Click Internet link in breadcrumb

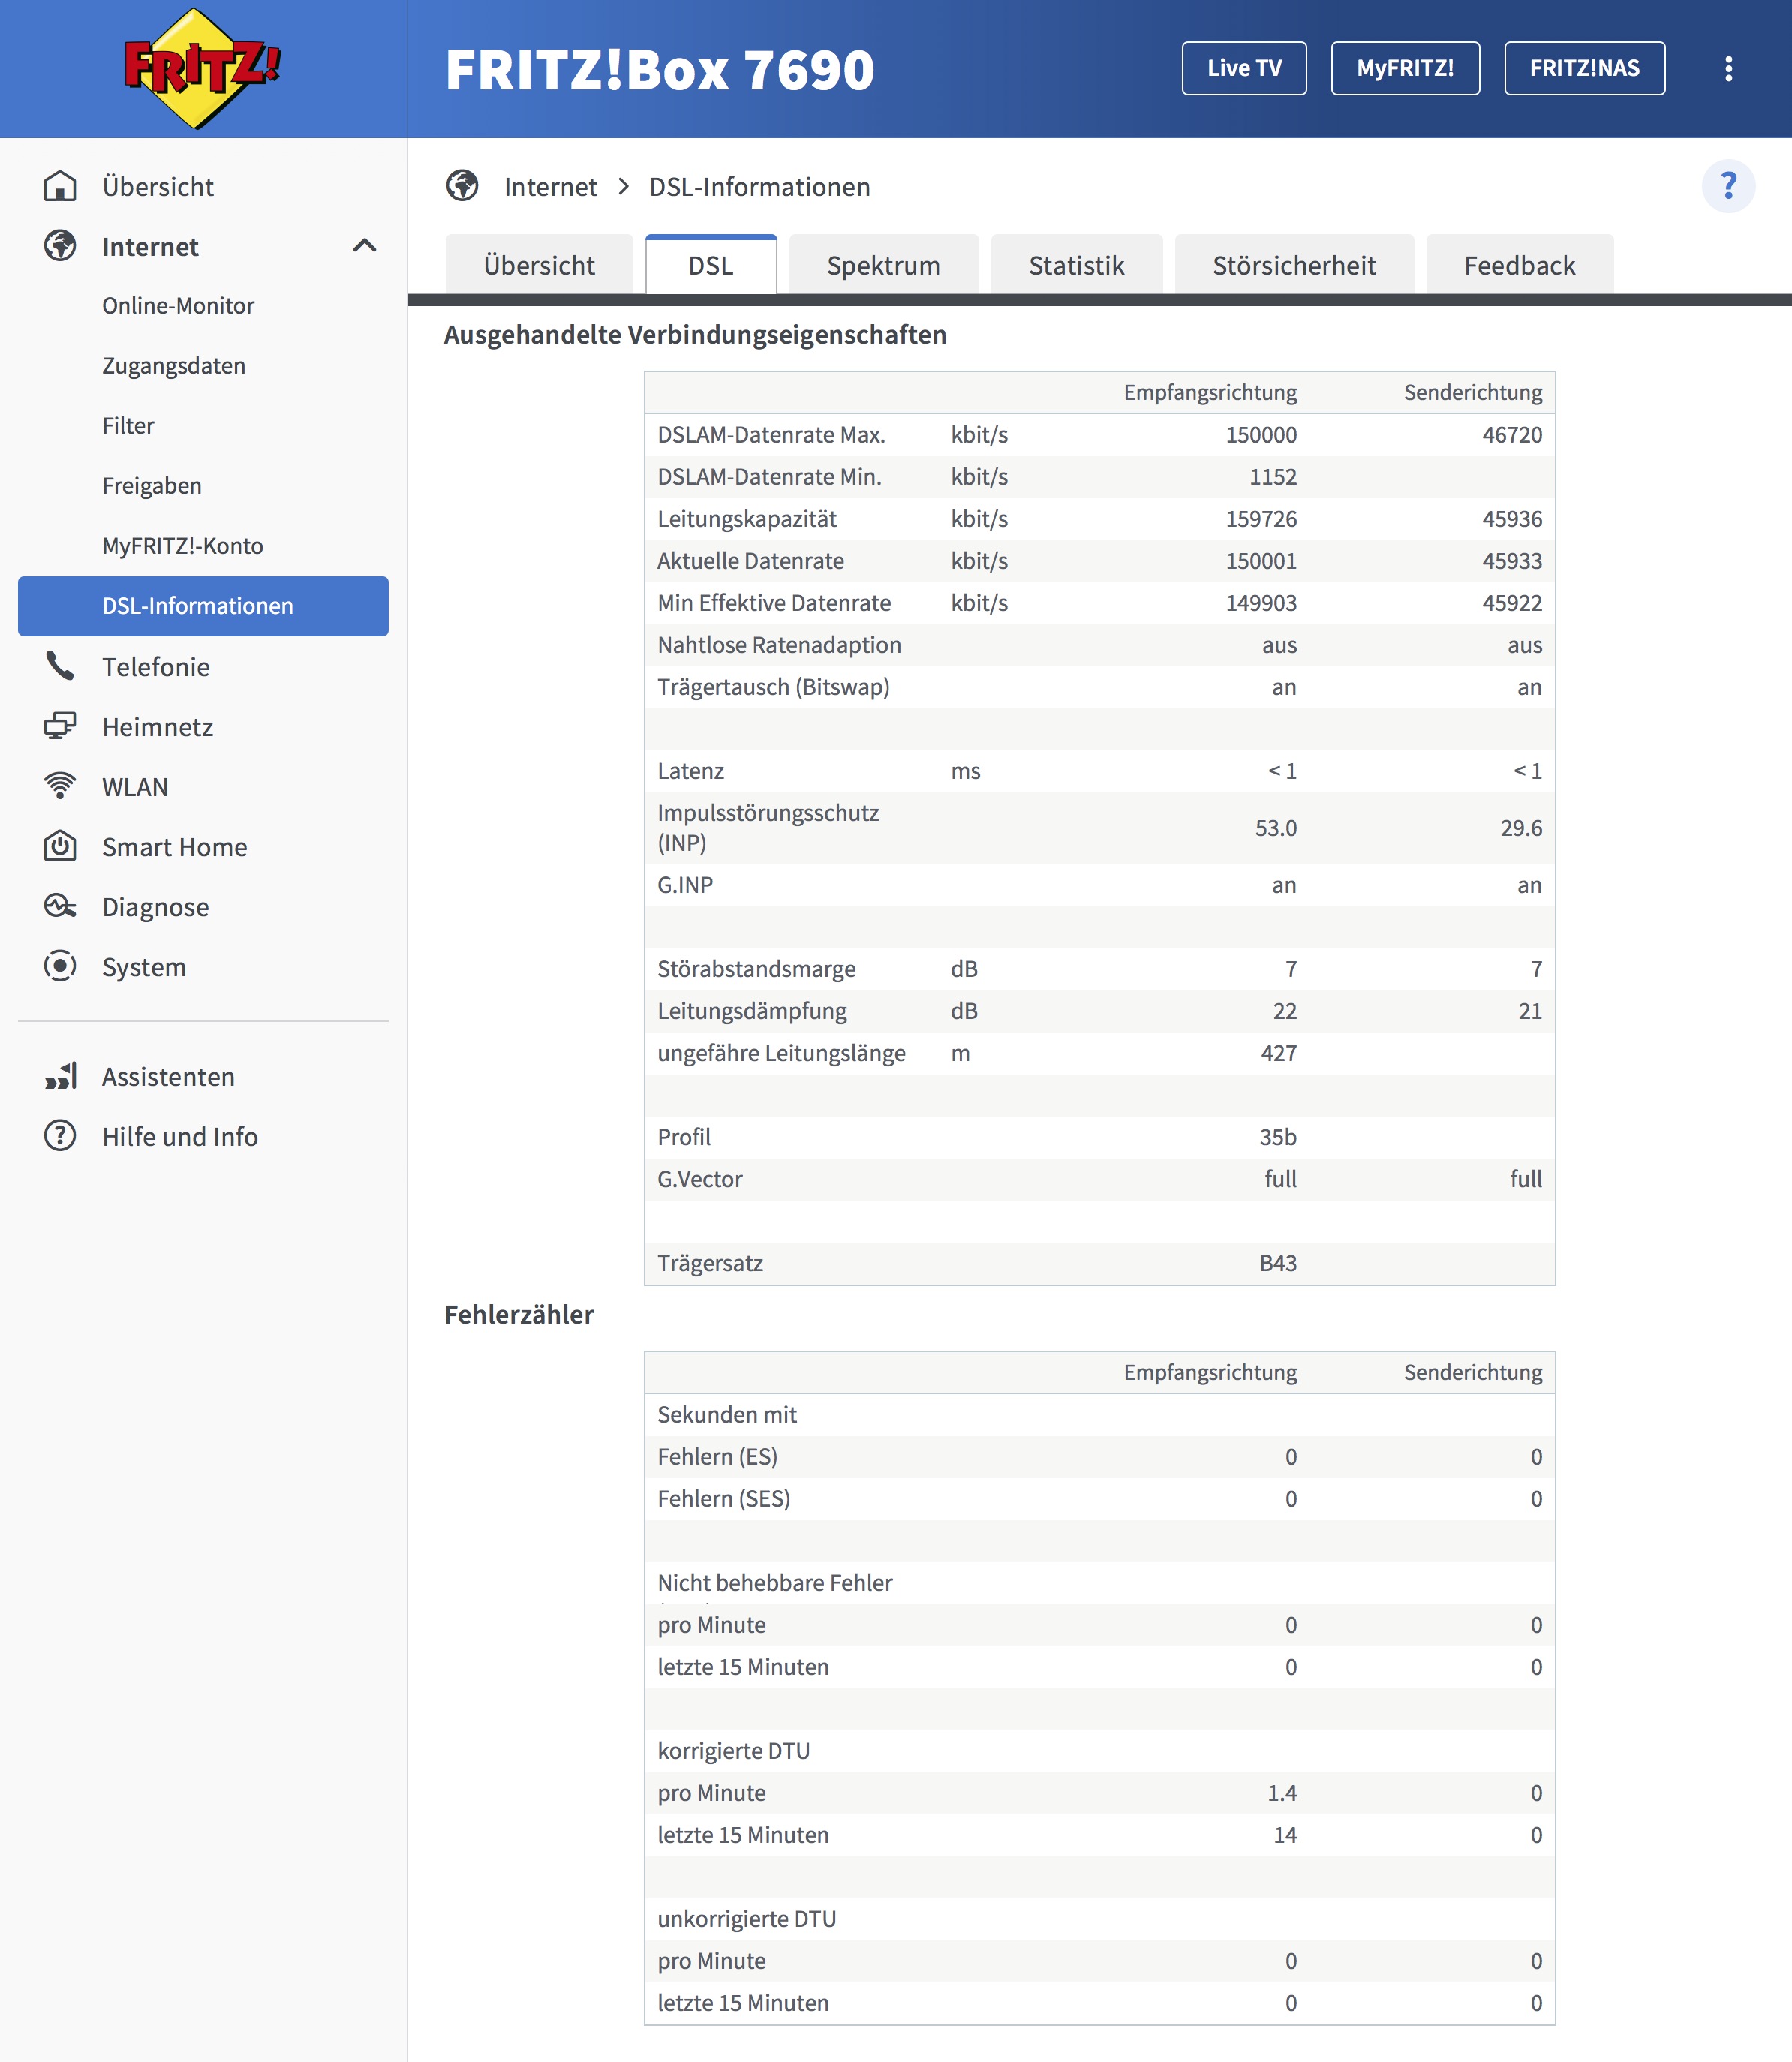(550, 187)
